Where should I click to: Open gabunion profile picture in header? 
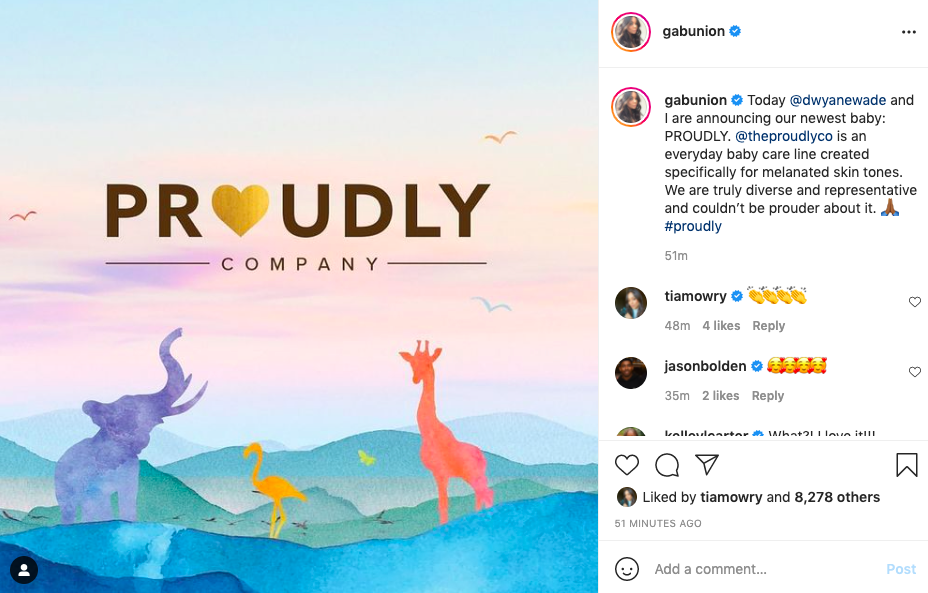(x=631, y=31)
